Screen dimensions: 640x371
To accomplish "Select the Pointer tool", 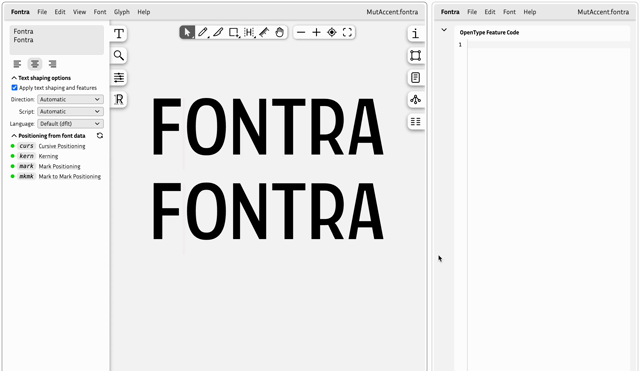I will (x=187, y=32).
